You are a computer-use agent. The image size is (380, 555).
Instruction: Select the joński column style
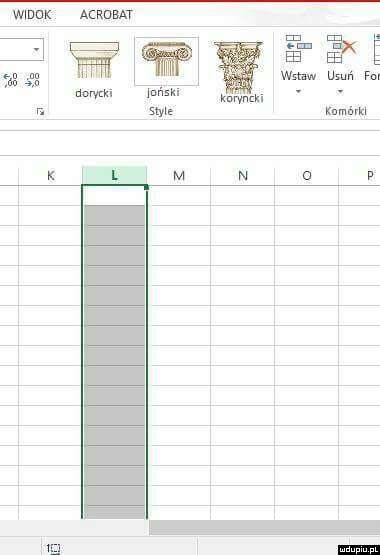(166, 67)
